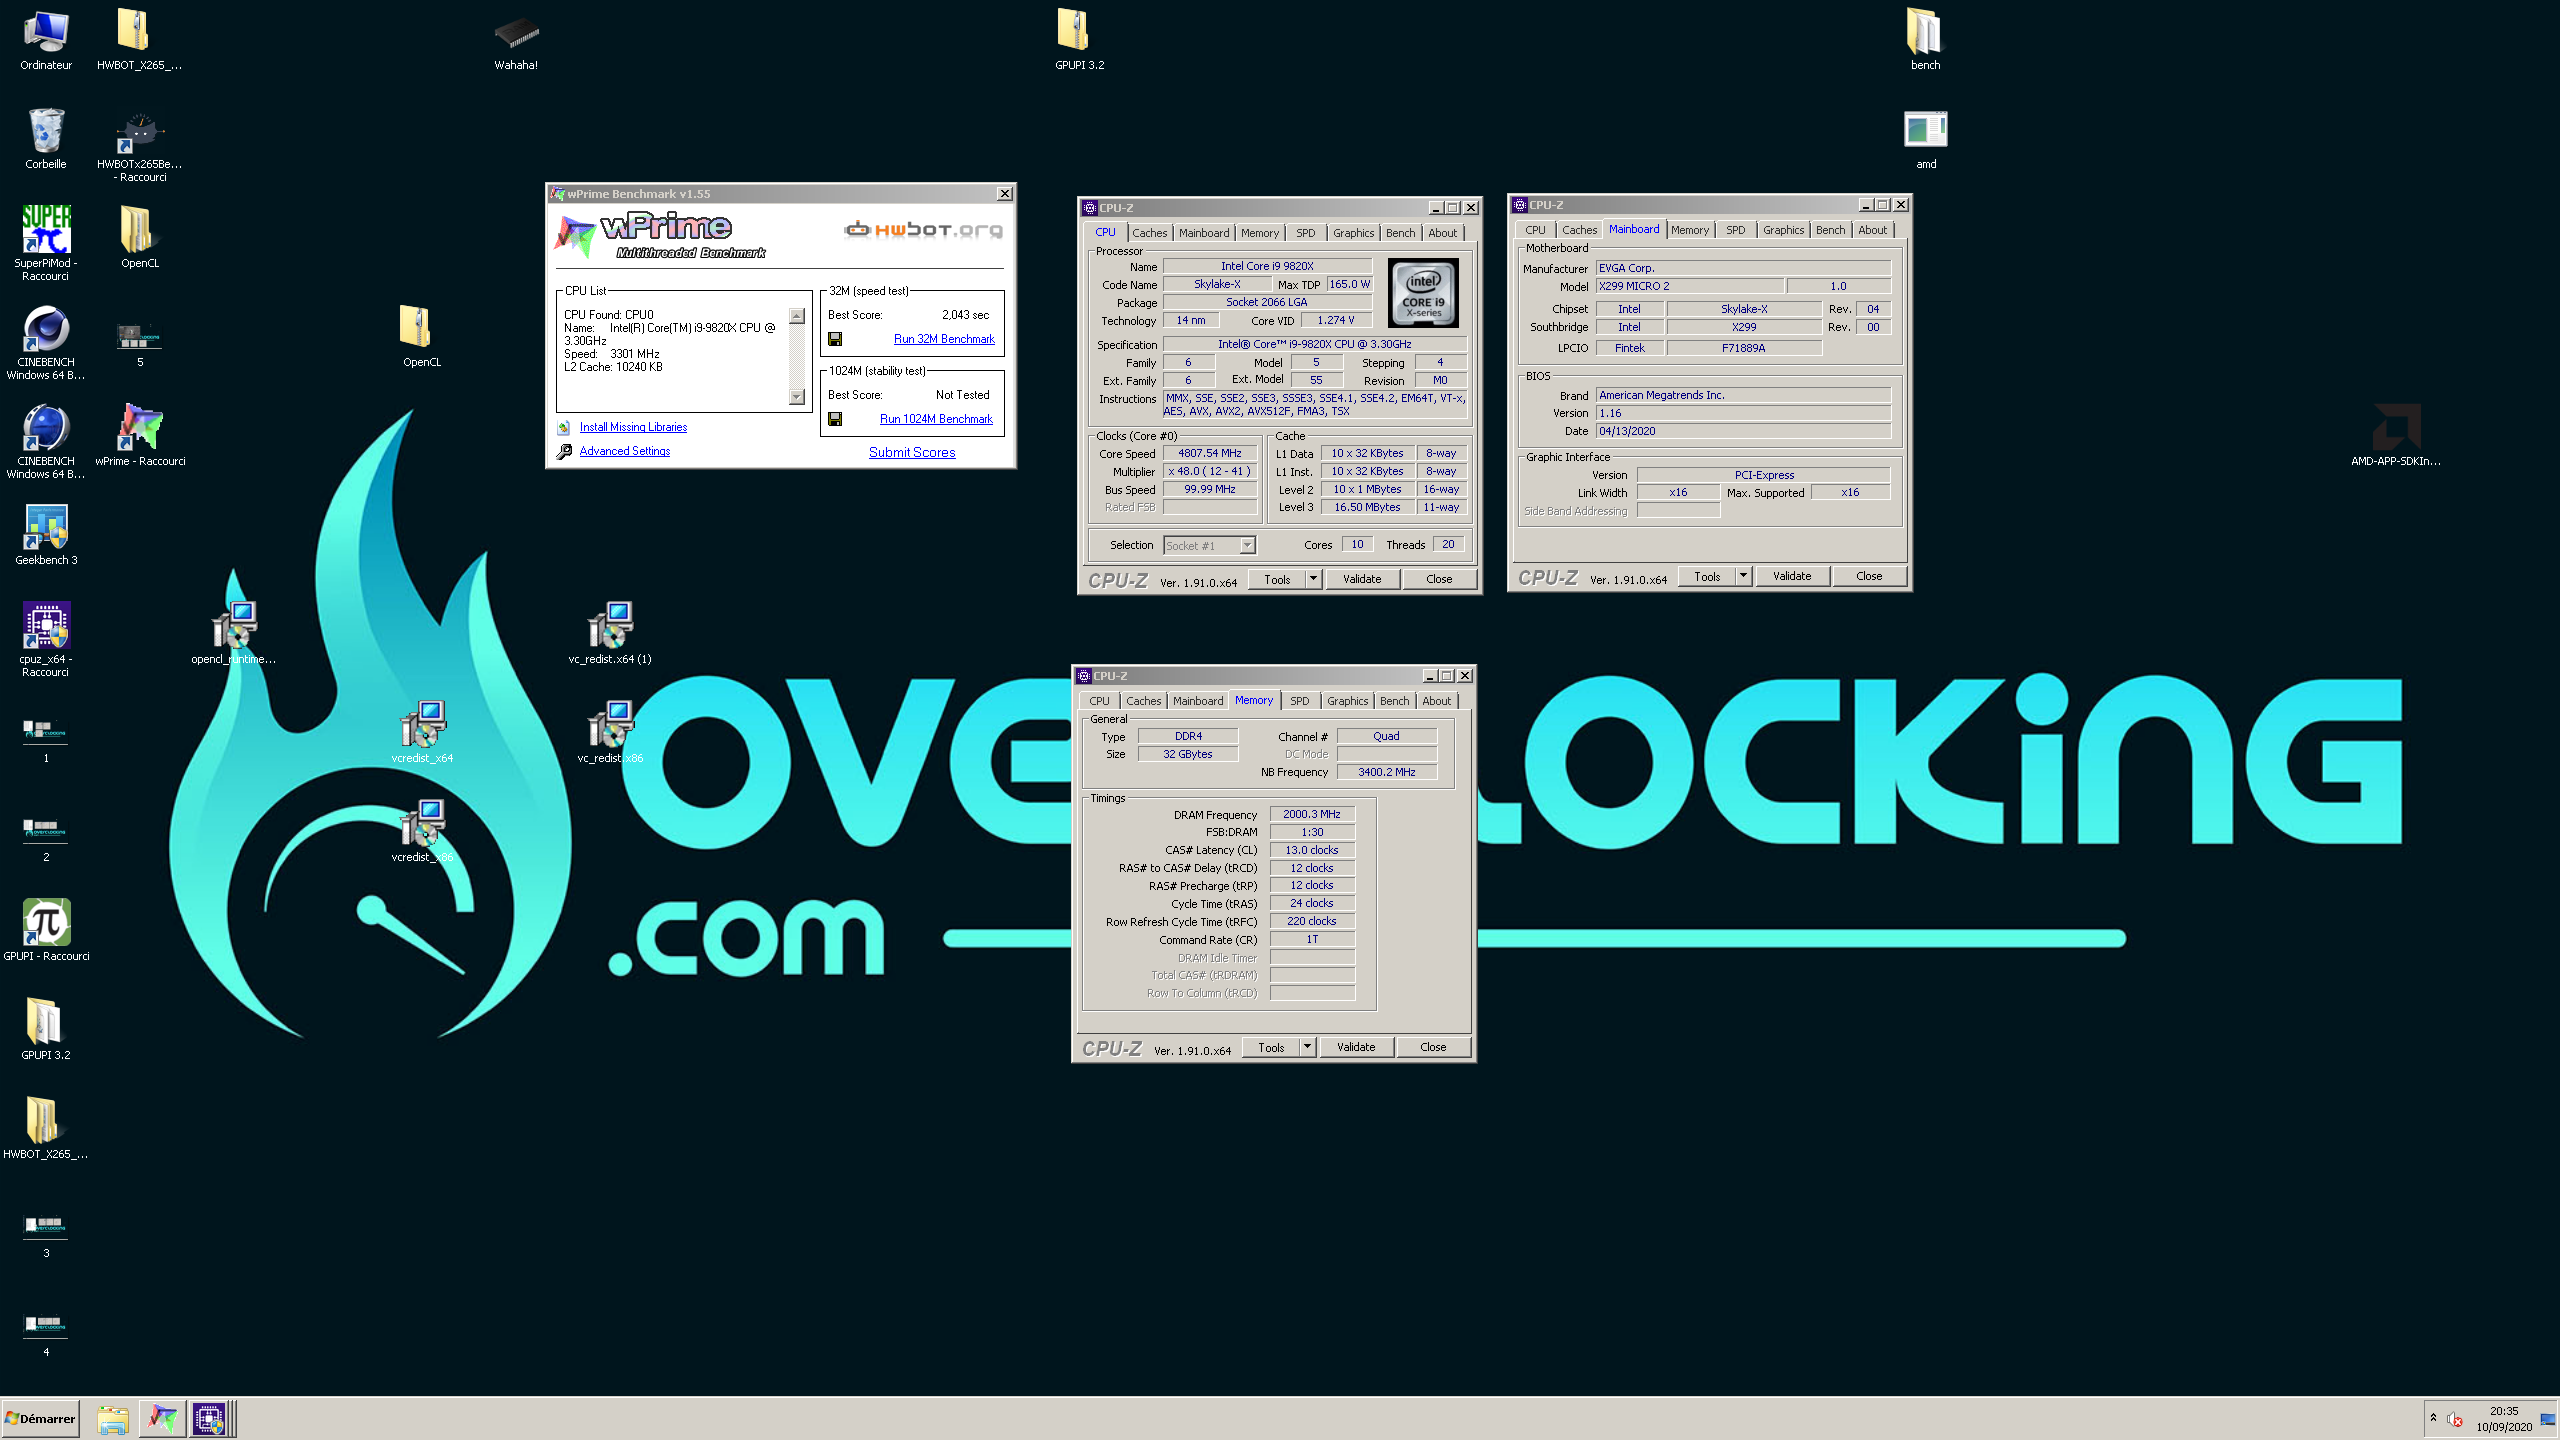Open Bench tab in Memory CPU-Z window
This screenshot has height=1440, width=2560.
[1394, 701]
